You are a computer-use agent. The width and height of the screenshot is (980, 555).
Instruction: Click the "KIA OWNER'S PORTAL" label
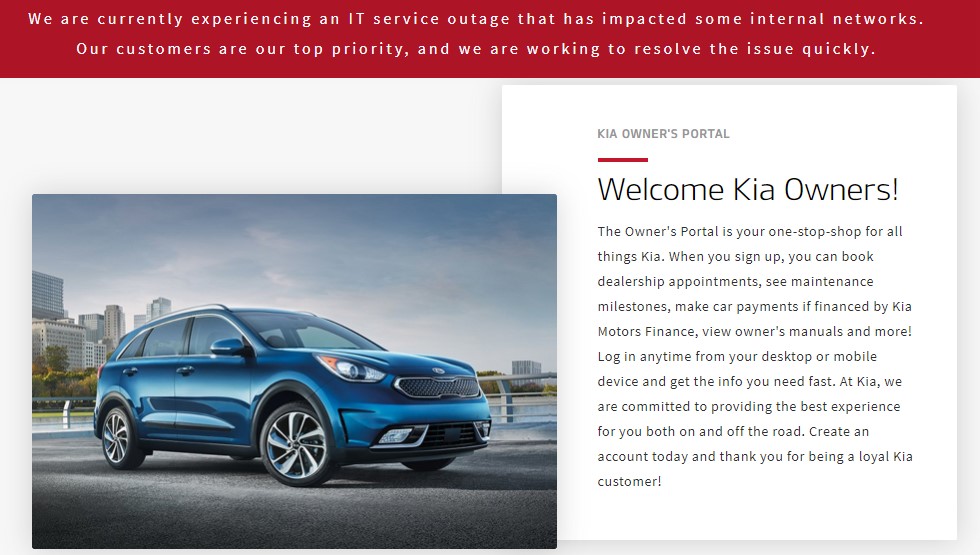pyautogui.click(x=663, y=134)
